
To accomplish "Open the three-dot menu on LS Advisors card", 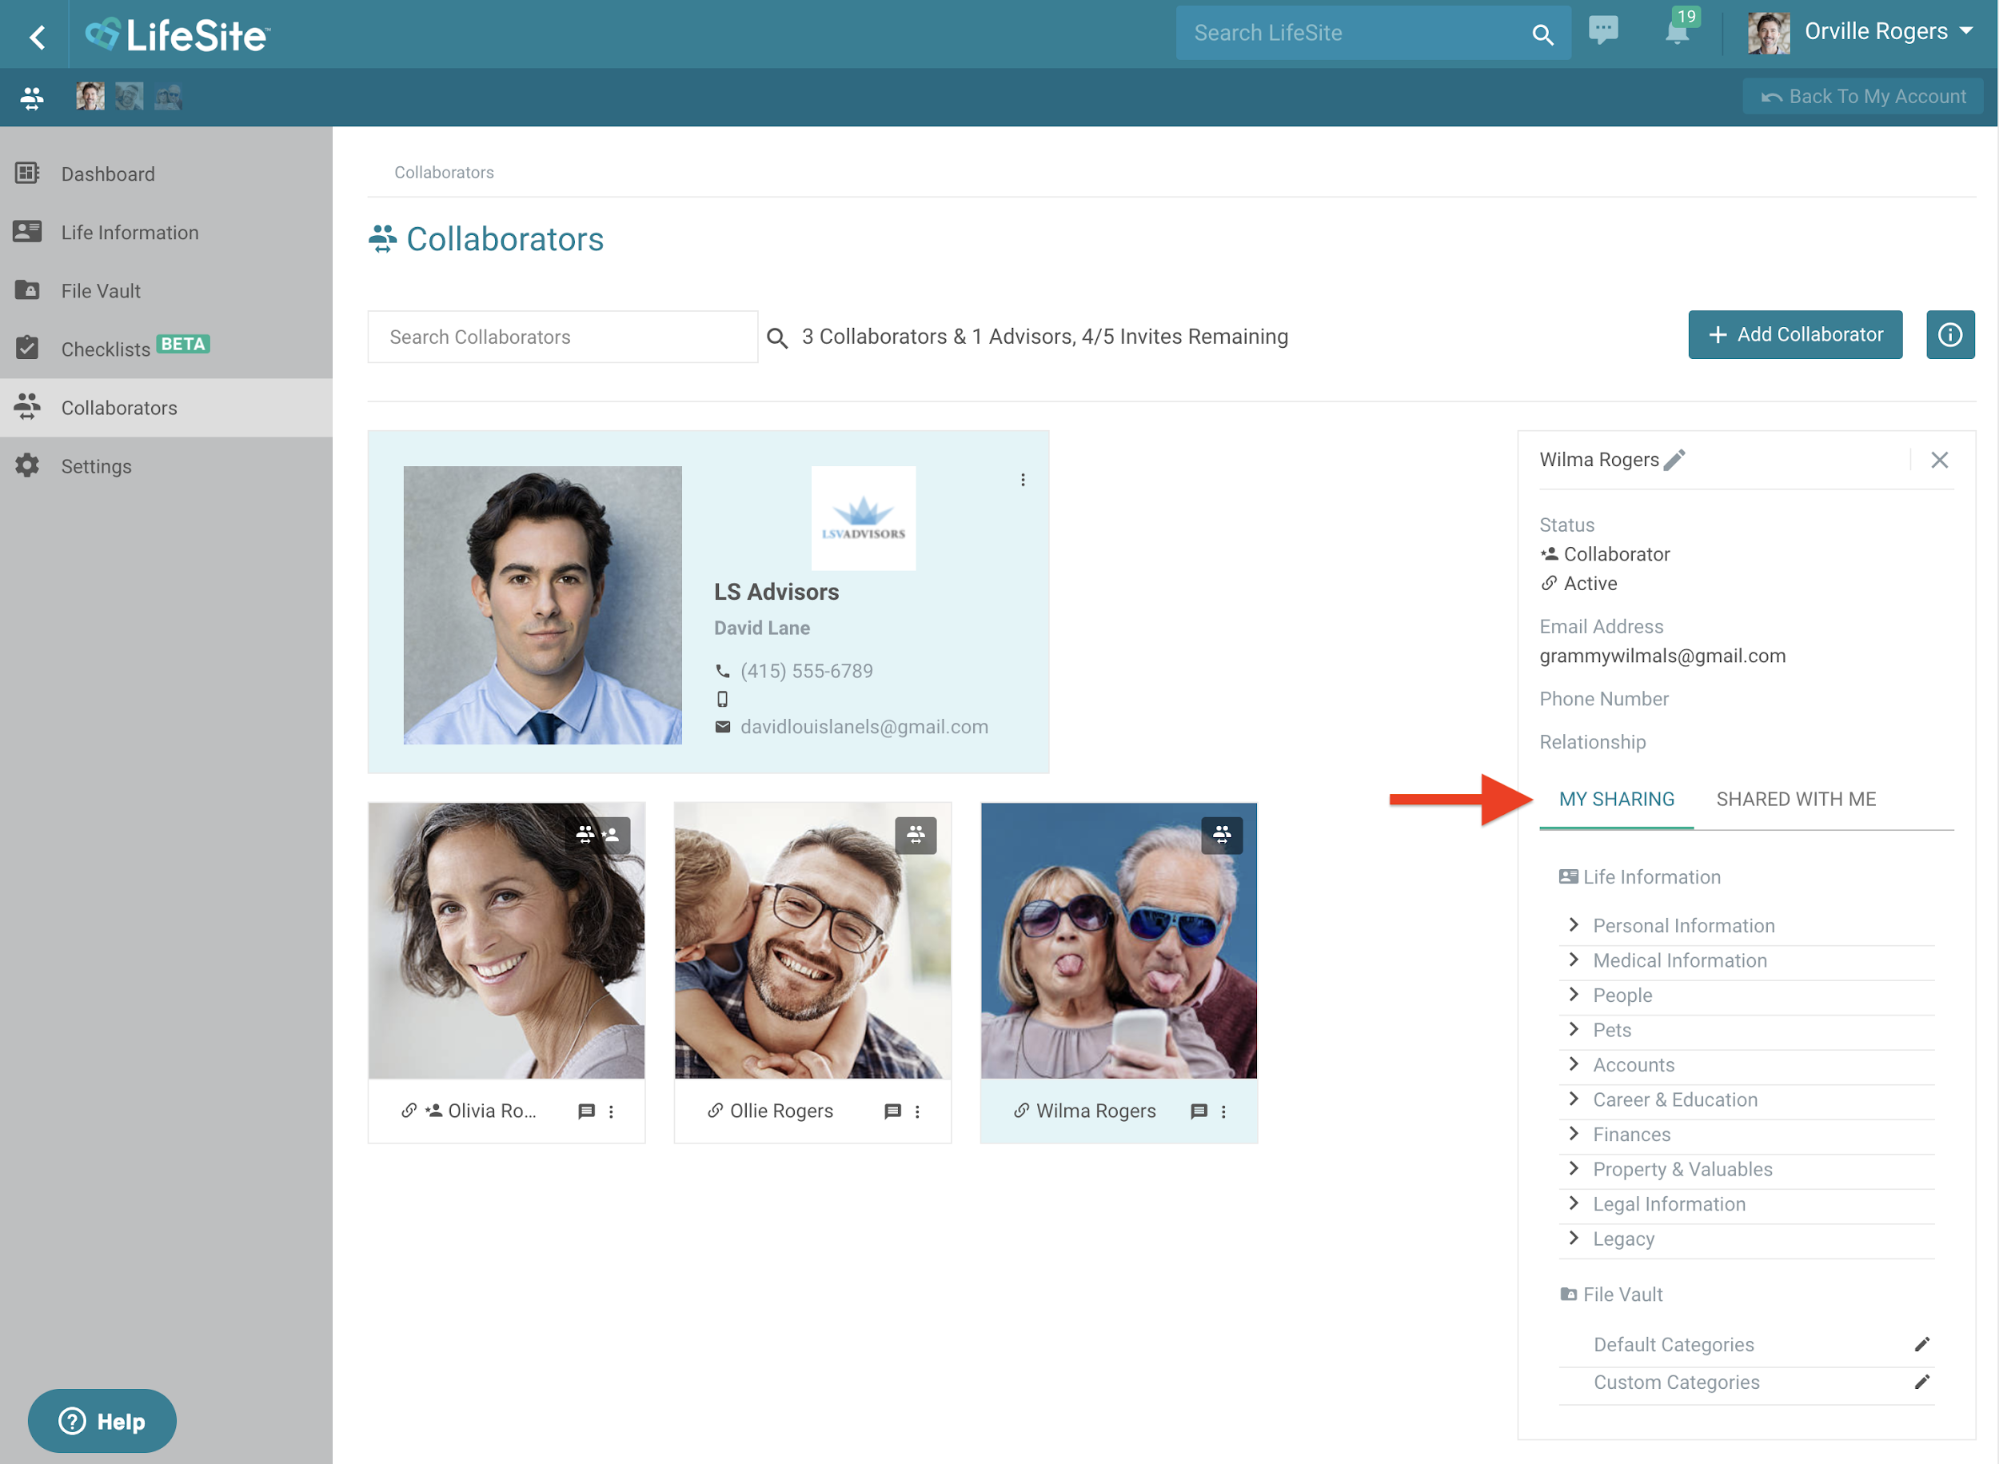I will 1023,480.
